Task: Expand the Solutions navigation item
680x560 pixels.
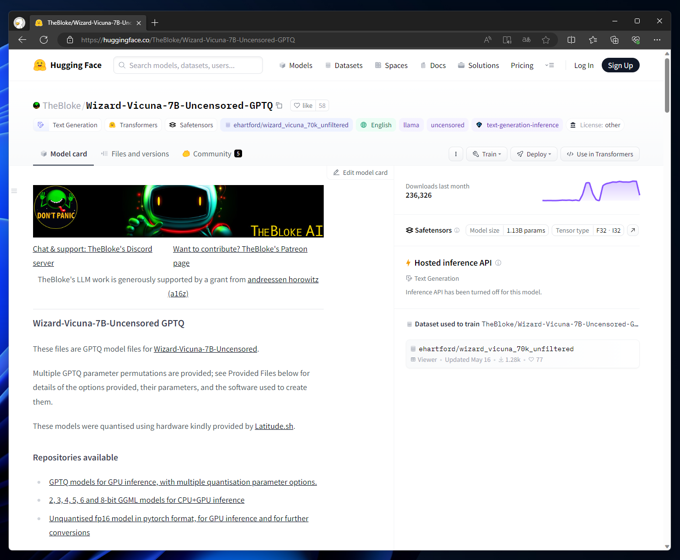Action: (x=478, y=65)
